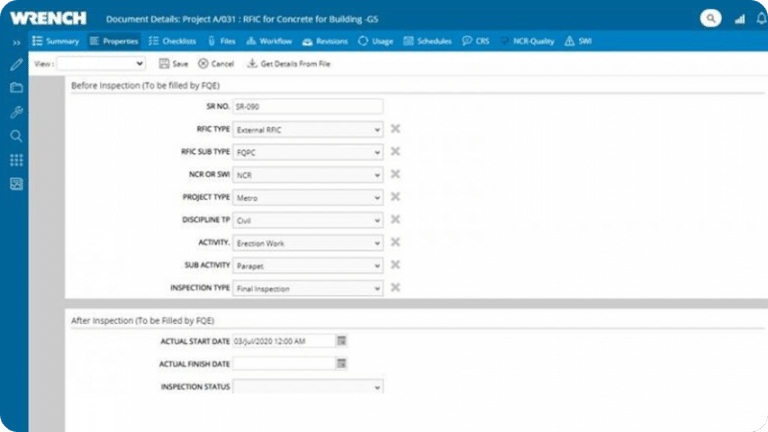Viewport: 768px width, 432px height.
Task: Click the WRENCH logo
Action: click(48, 19)
